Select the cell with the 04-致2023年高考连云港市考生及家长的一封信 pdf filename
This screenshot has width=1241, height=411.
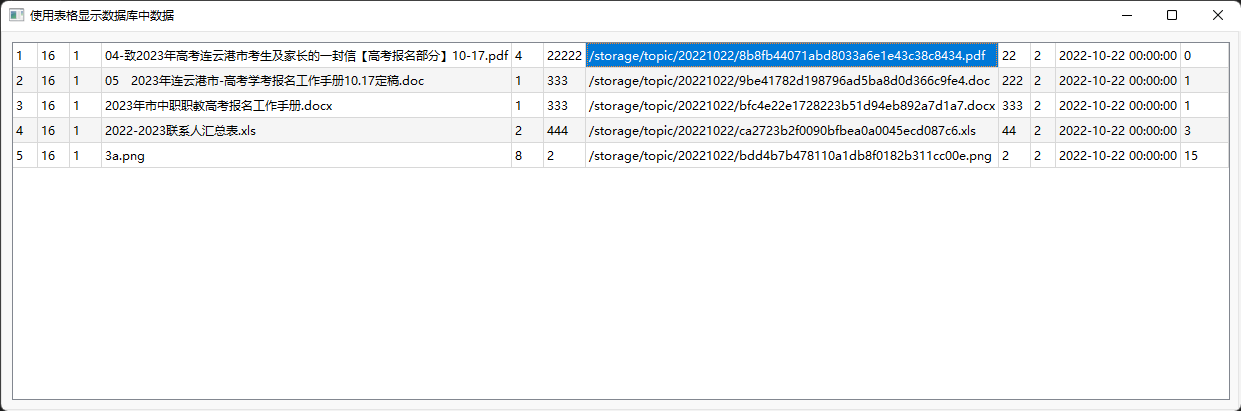[x=306, y=56]
